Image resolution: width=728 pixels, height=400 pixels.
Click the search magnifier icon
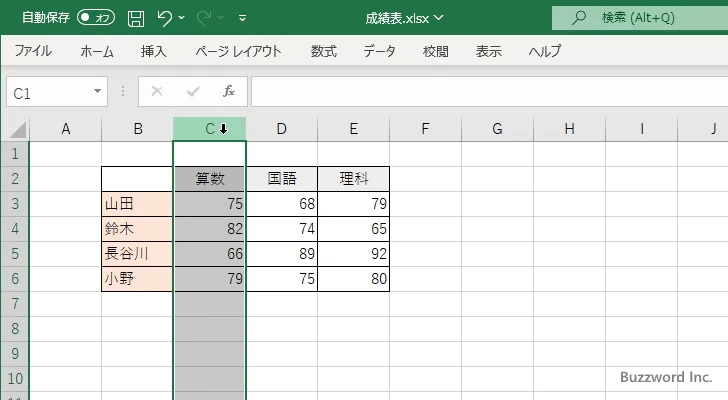[x=578, y=18]
